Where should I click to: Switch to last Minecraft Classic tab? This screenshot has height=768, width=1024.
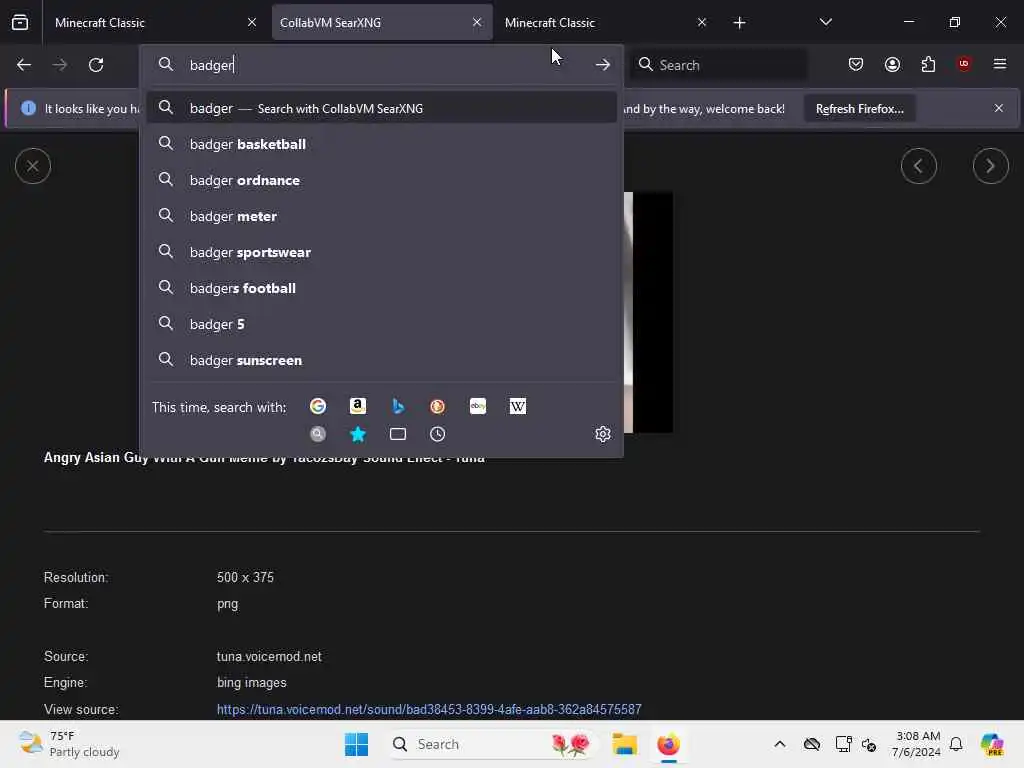pos(605,23)
